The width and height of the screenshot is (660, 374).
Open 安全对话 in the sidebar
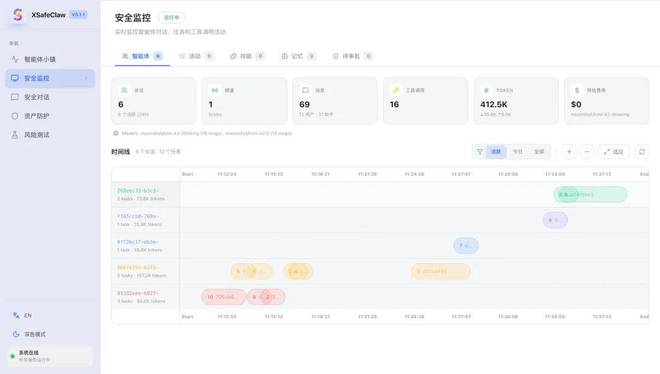pyautogui.click(x=50, y=97)
